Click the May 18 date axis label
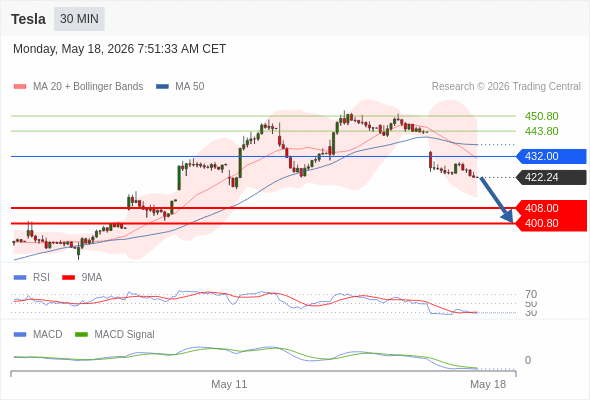The image size is (590, 400). (x=488, y=385)
